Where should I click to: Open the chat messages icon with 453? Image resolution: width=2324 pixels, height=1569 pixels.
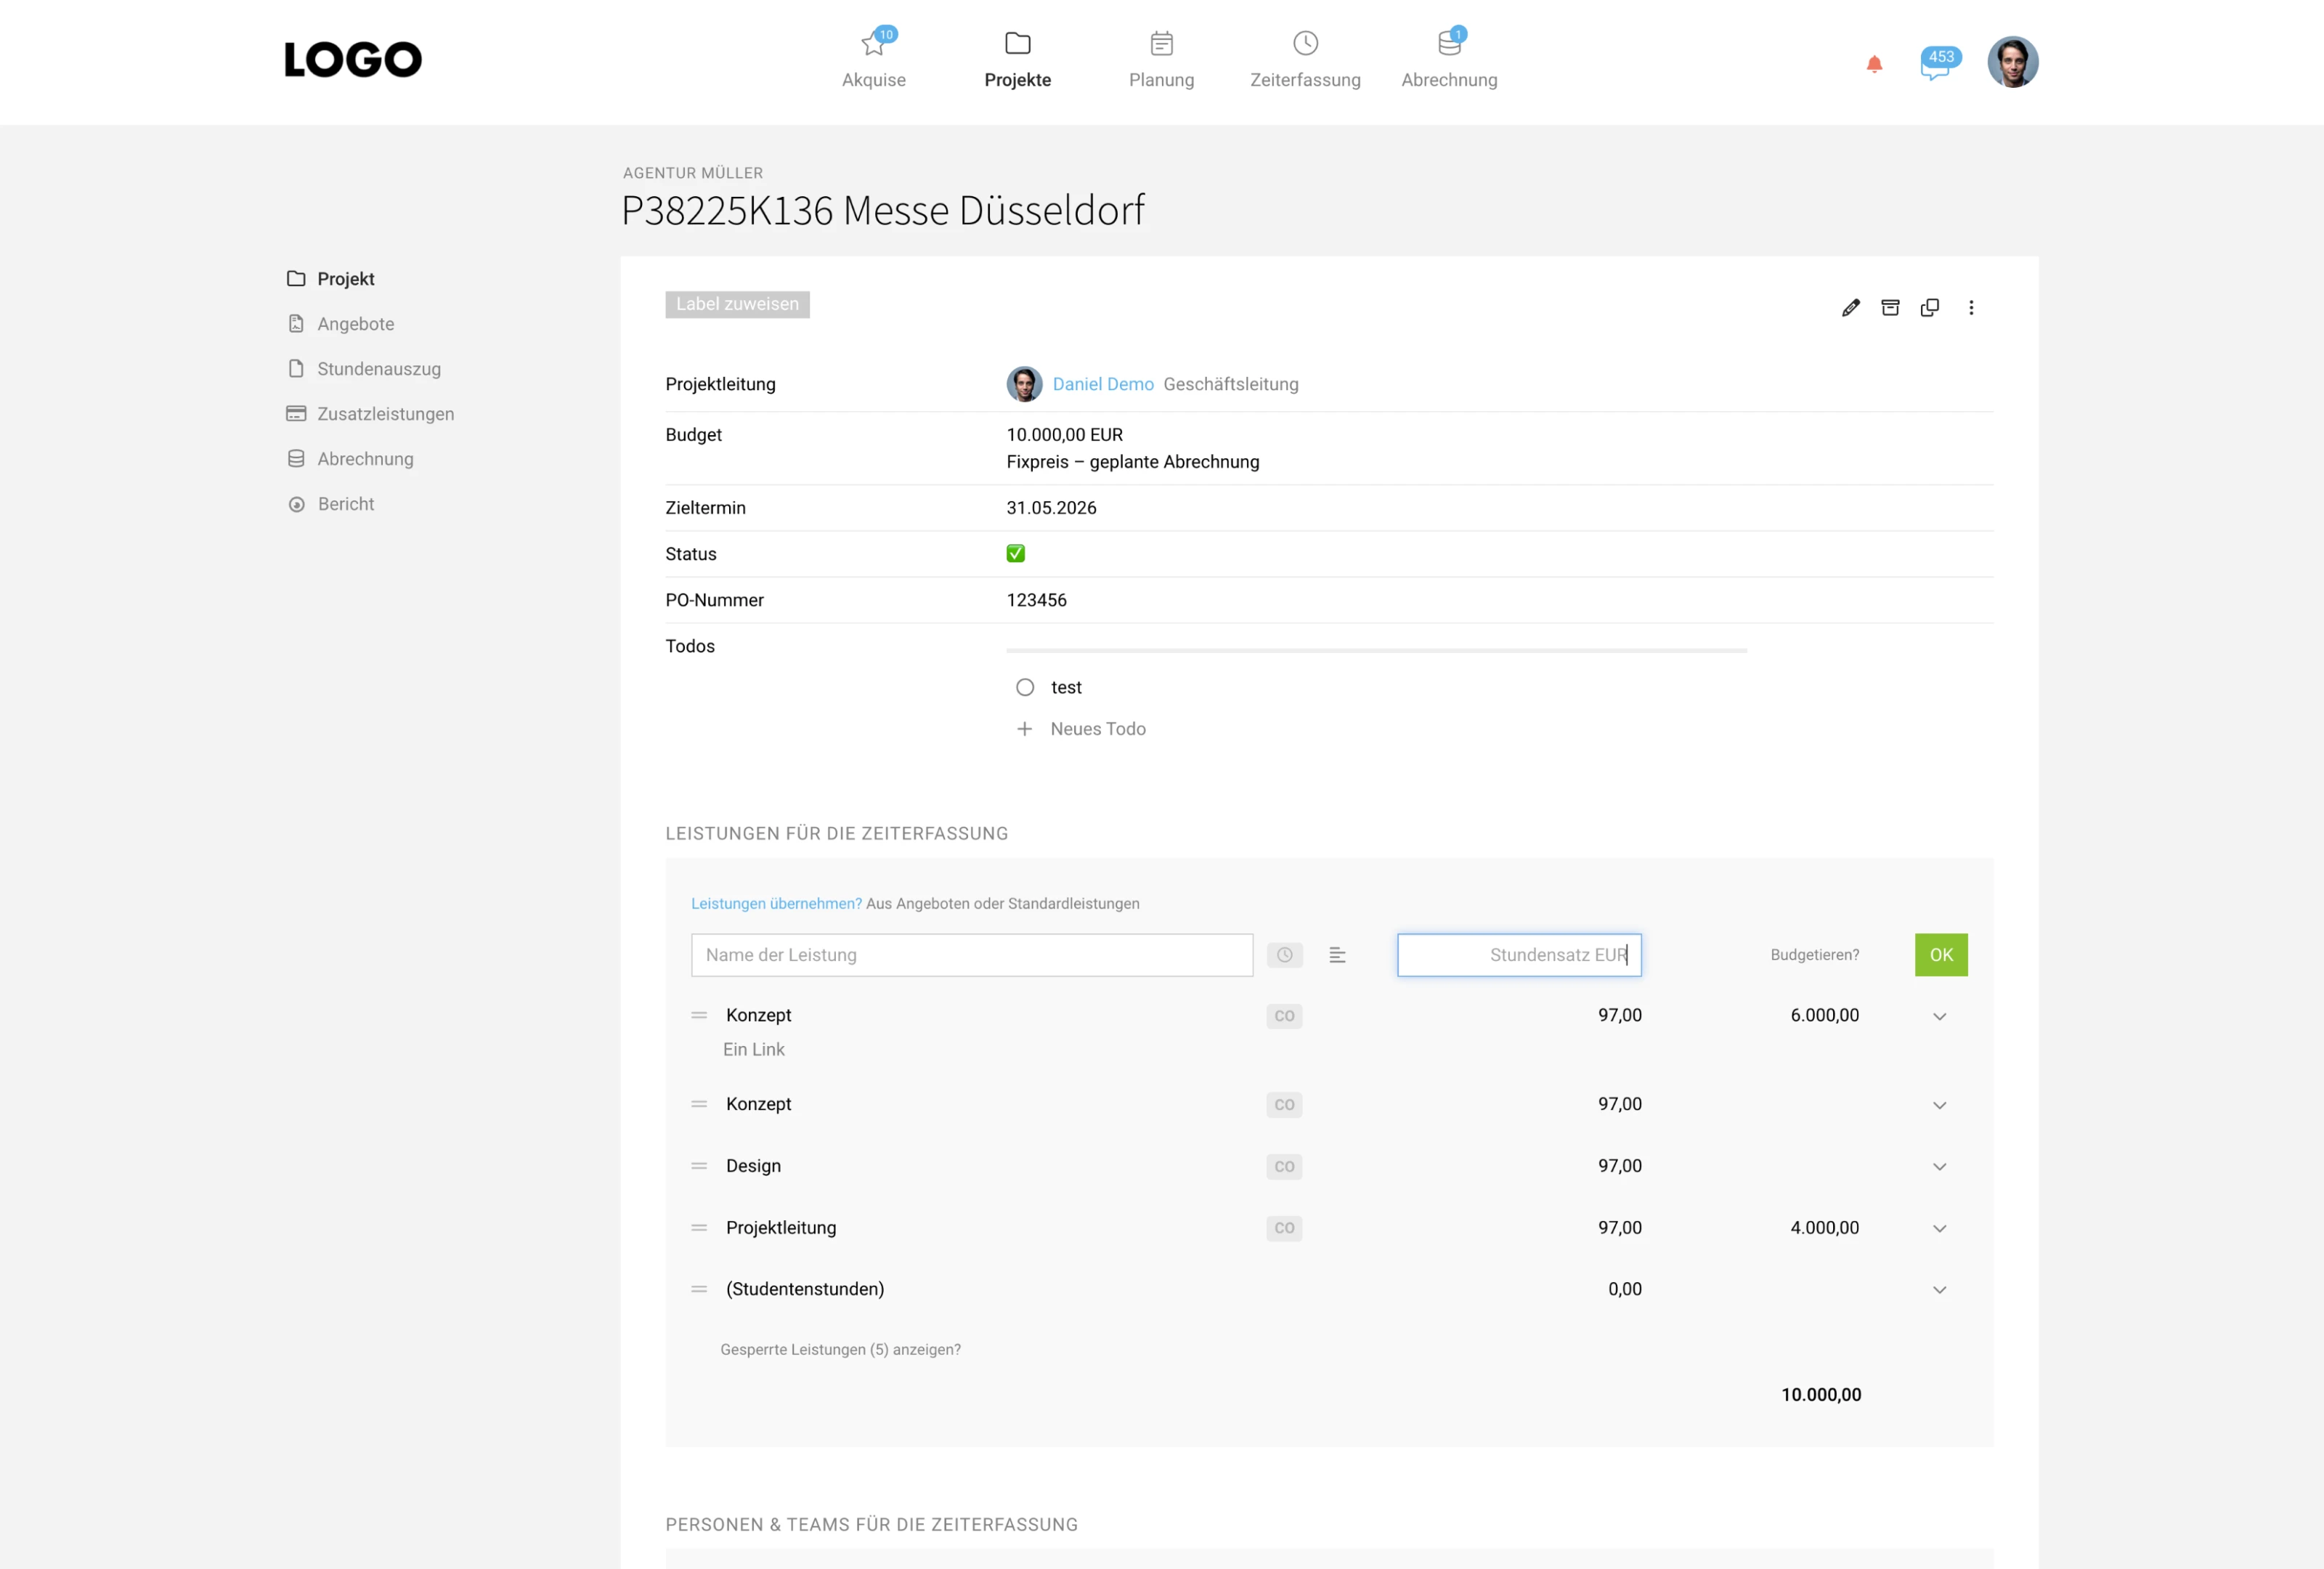pos(1936,66)
